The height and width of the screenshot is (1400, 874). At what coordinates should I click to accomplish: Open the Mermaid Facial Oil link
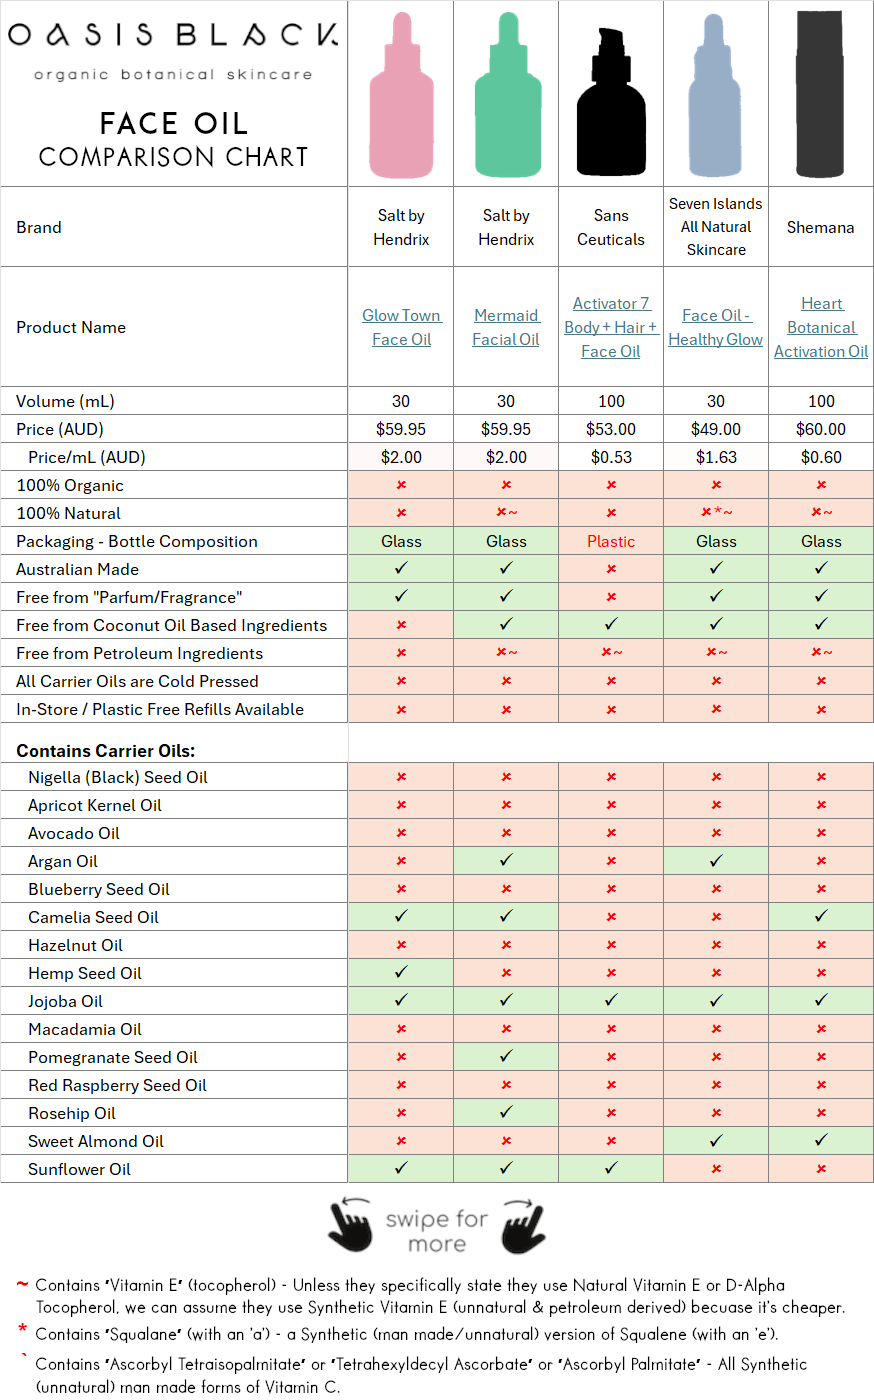[506, 327]
